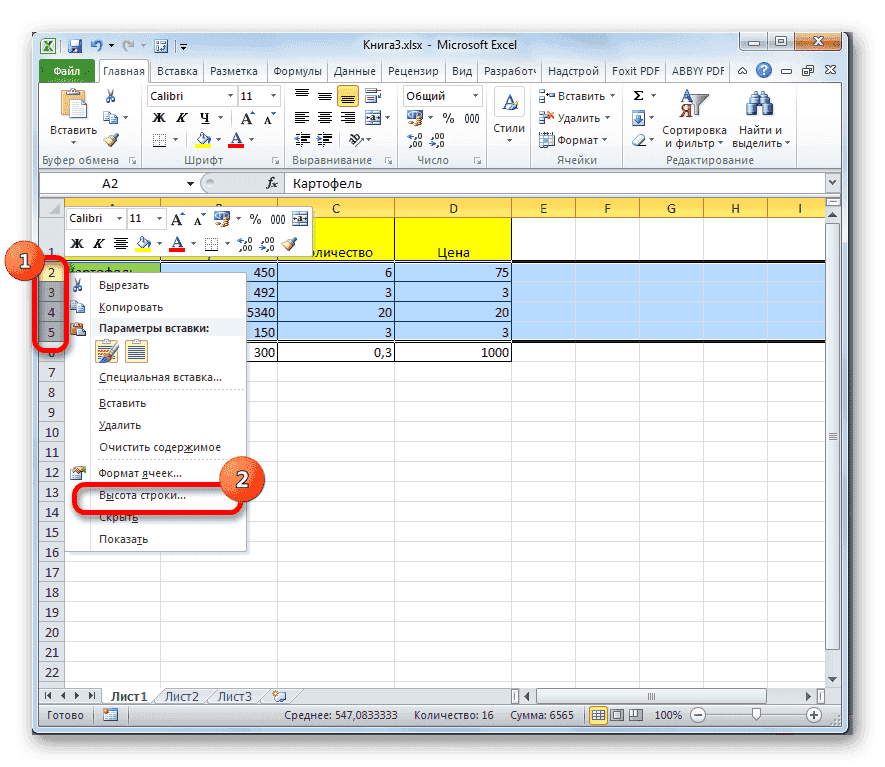Click the insert function fx icon
The image size is (885, 767).
coord(271,184)
